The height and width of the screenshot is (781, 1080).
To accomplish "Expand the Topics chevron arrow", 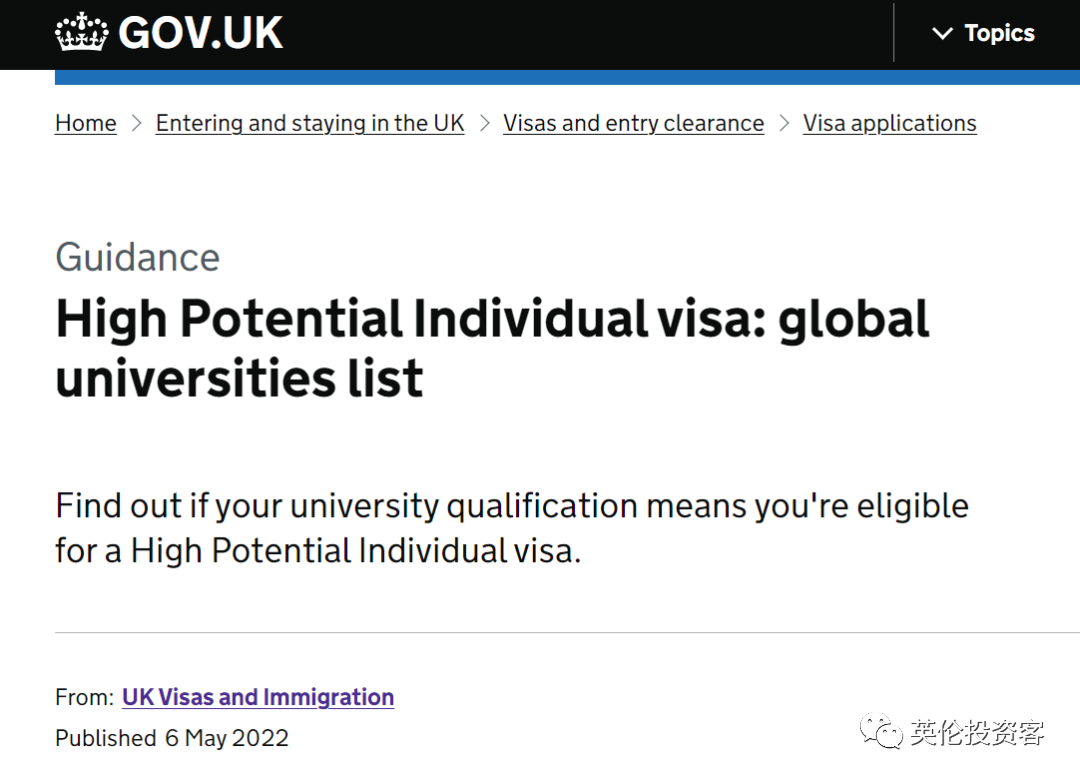I will [942, 34].
